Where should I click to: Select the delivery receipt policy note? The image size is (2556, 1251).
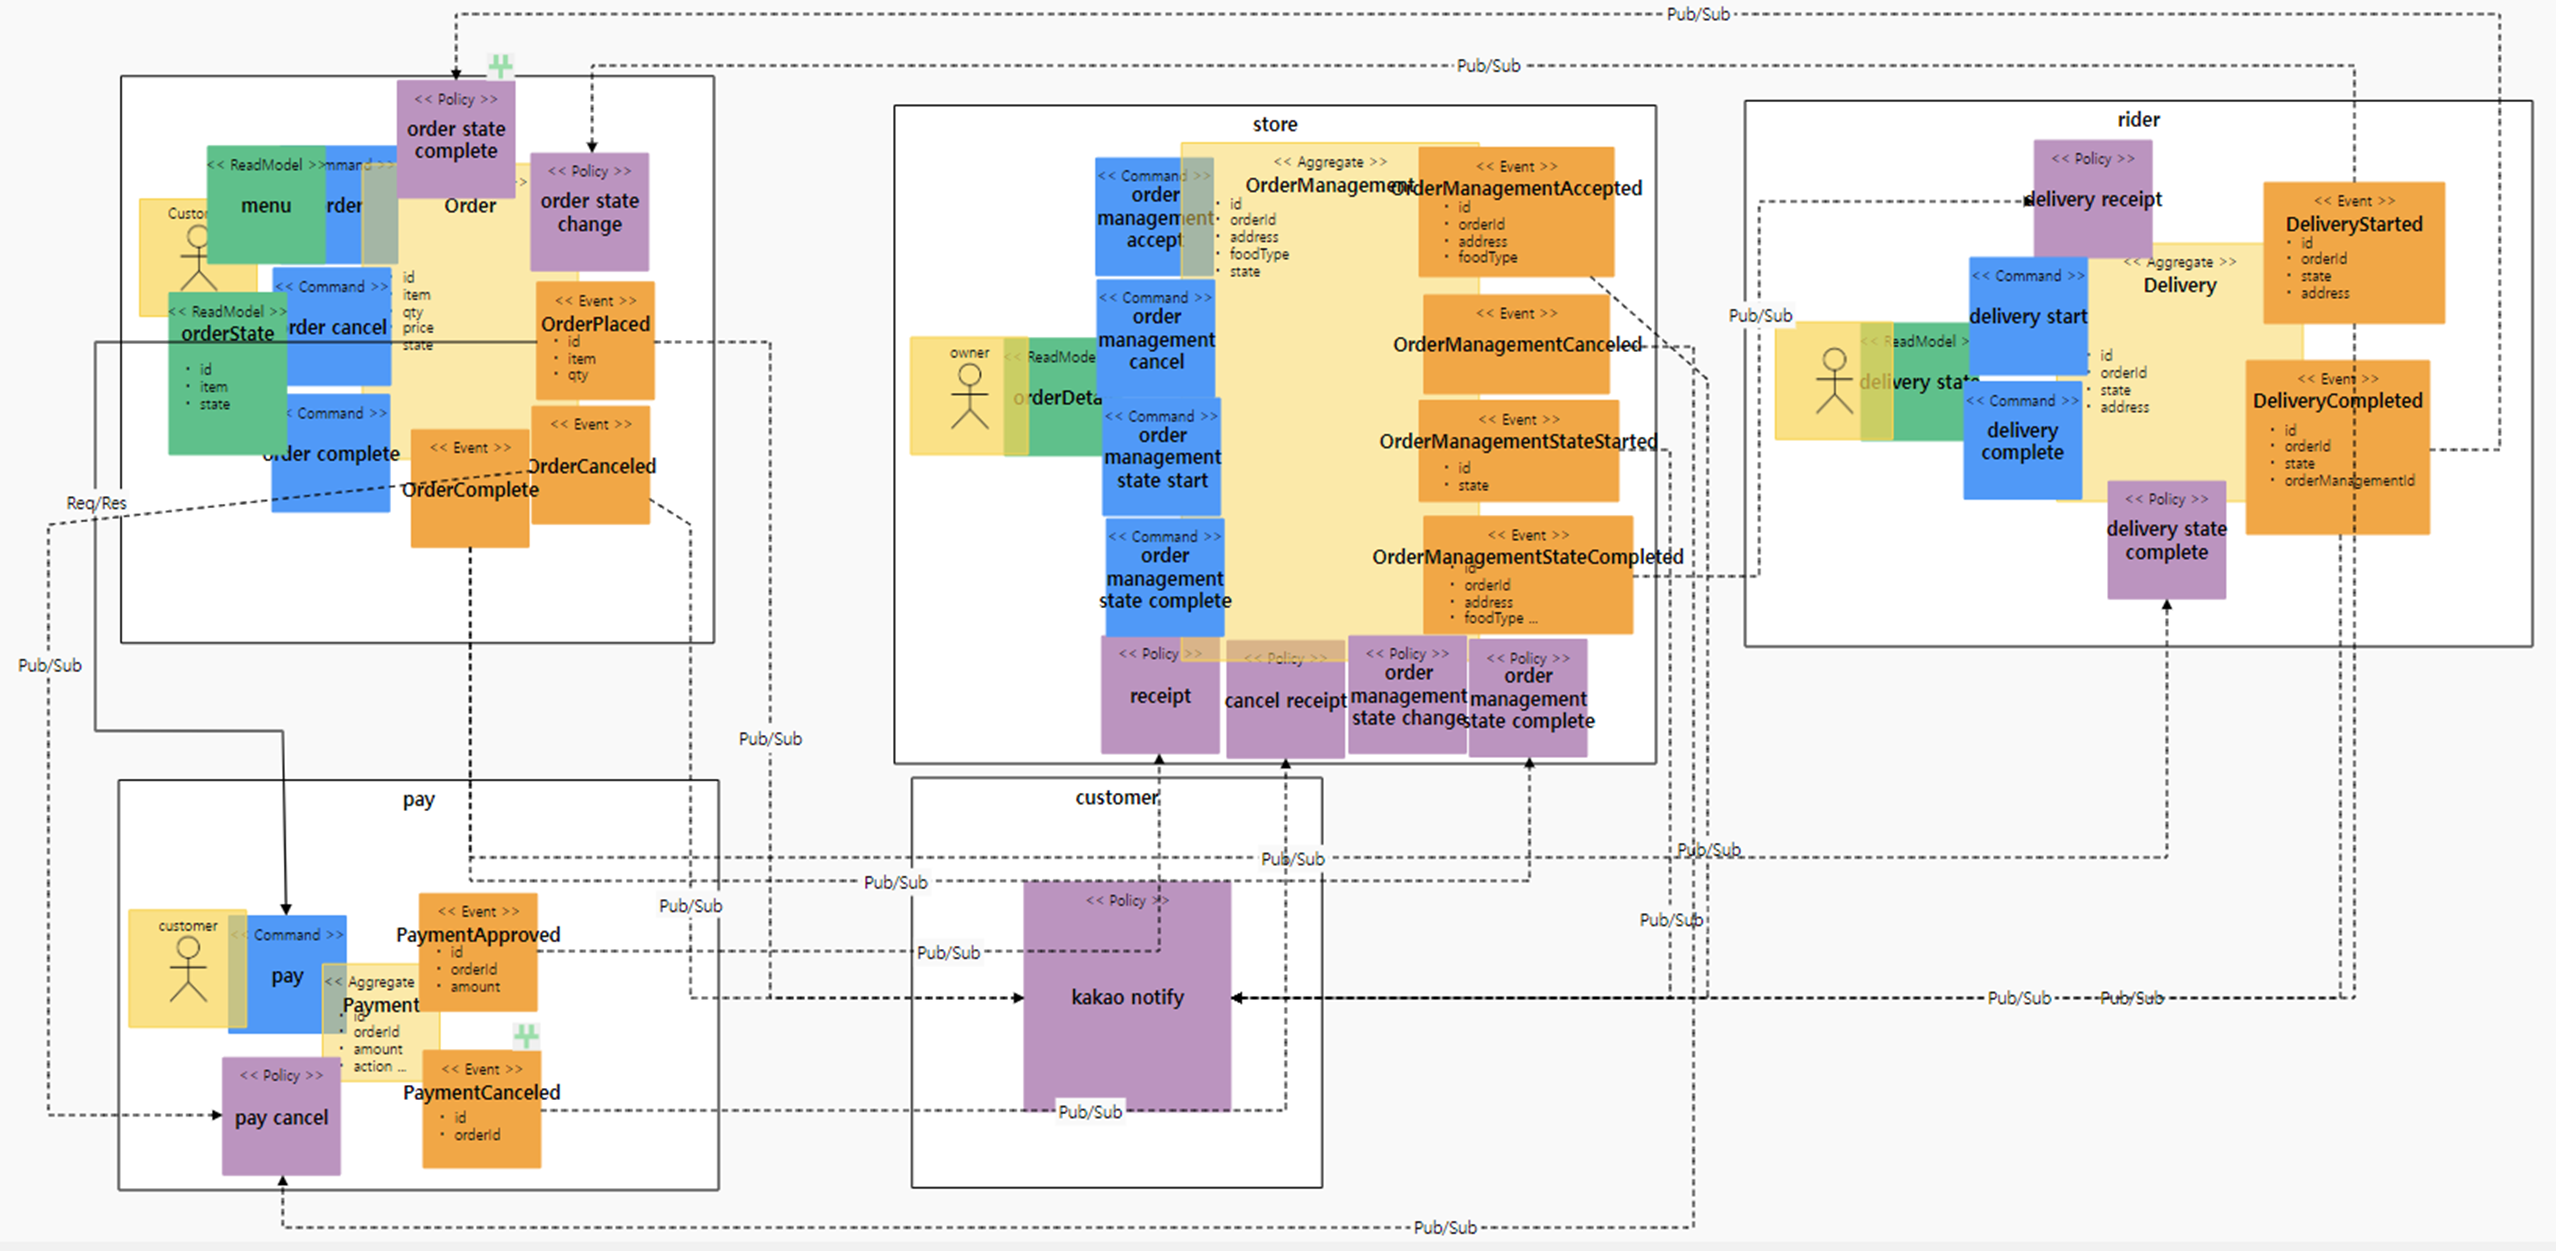[x=2093, y=199]
